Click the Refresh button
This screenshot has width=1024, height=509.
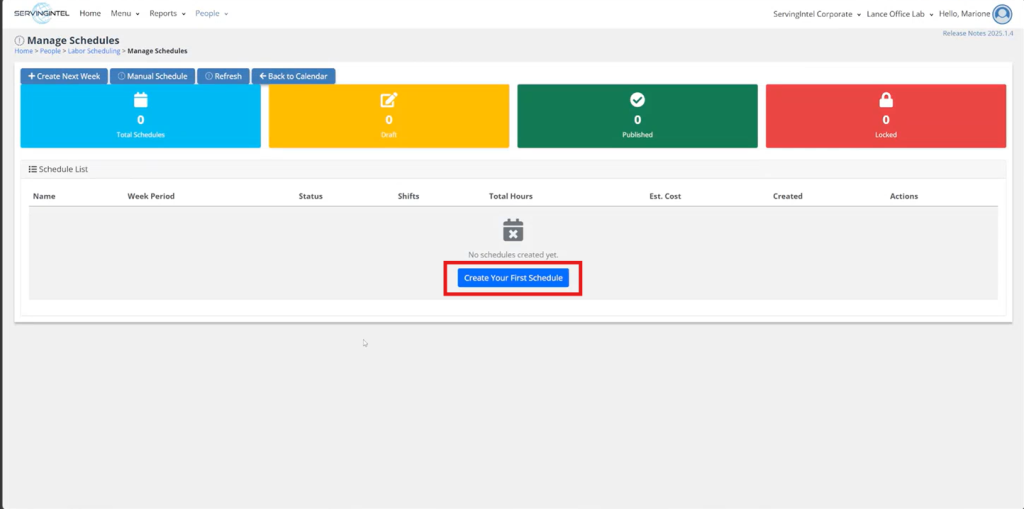tap(223, 76)
